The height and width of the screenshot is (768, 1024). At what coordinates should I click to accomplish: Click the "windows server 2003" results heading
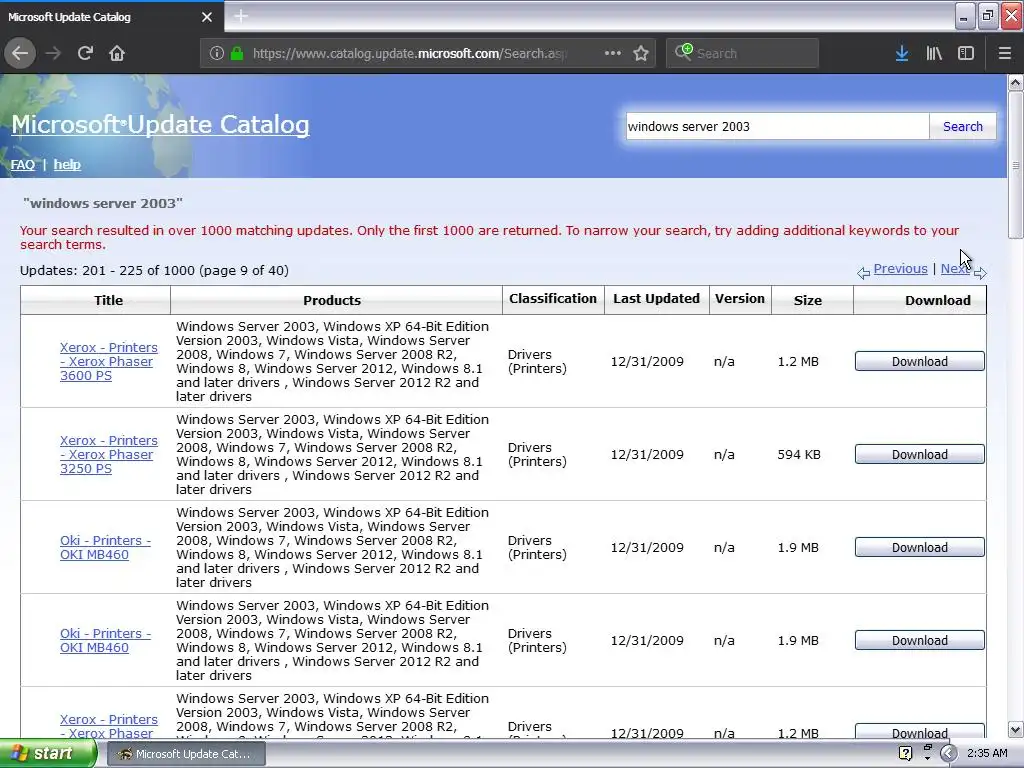[103, 203]
